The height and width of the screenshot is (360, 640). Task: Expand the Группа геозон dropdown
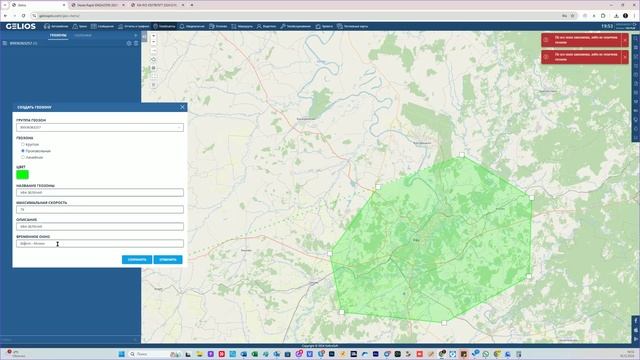click(x=100, y=127)
